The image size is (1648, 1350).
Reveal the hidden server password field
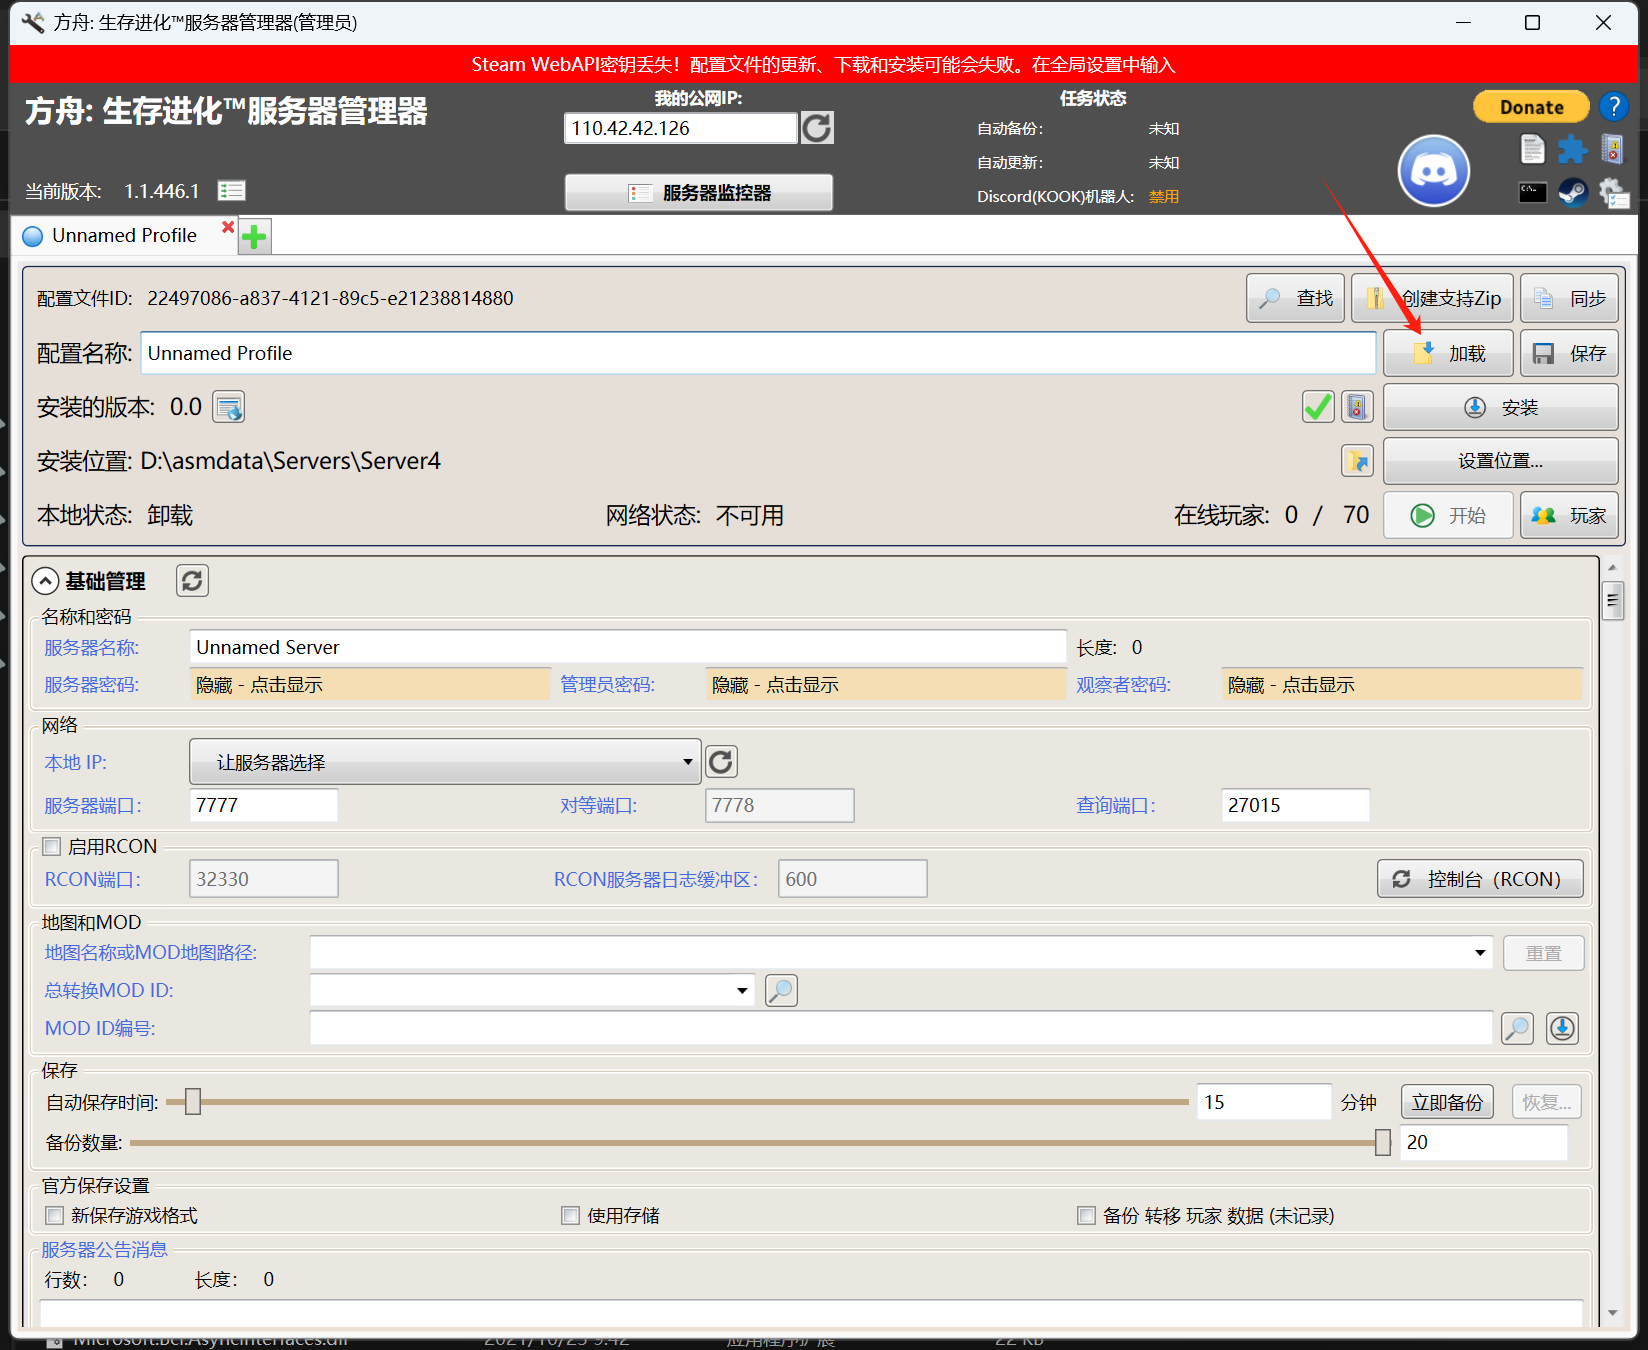[x=370, y=685]
